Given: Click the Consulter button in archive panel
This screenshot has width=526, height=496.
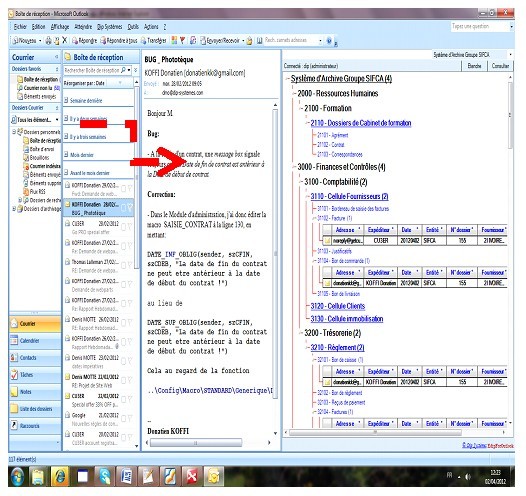Looking at the screenshot, I should click(x=500, y=66).
